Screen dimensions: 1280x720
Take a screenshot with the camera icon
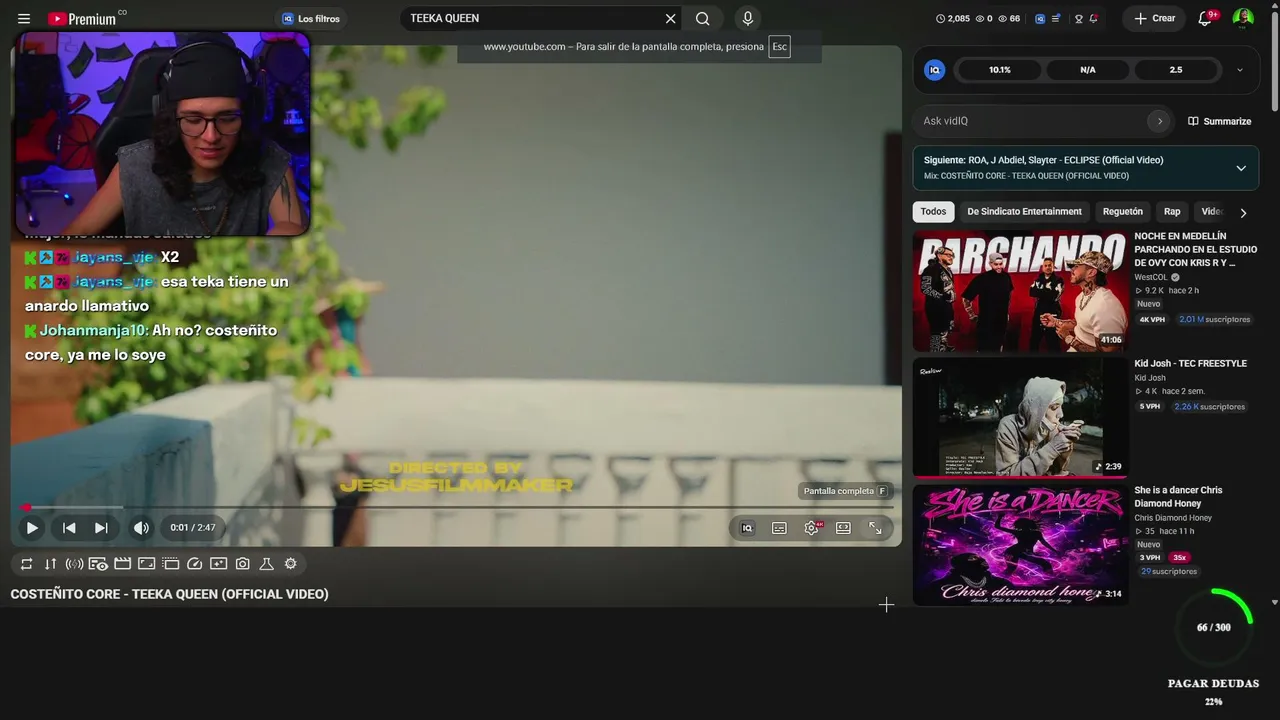click(242, 564)
